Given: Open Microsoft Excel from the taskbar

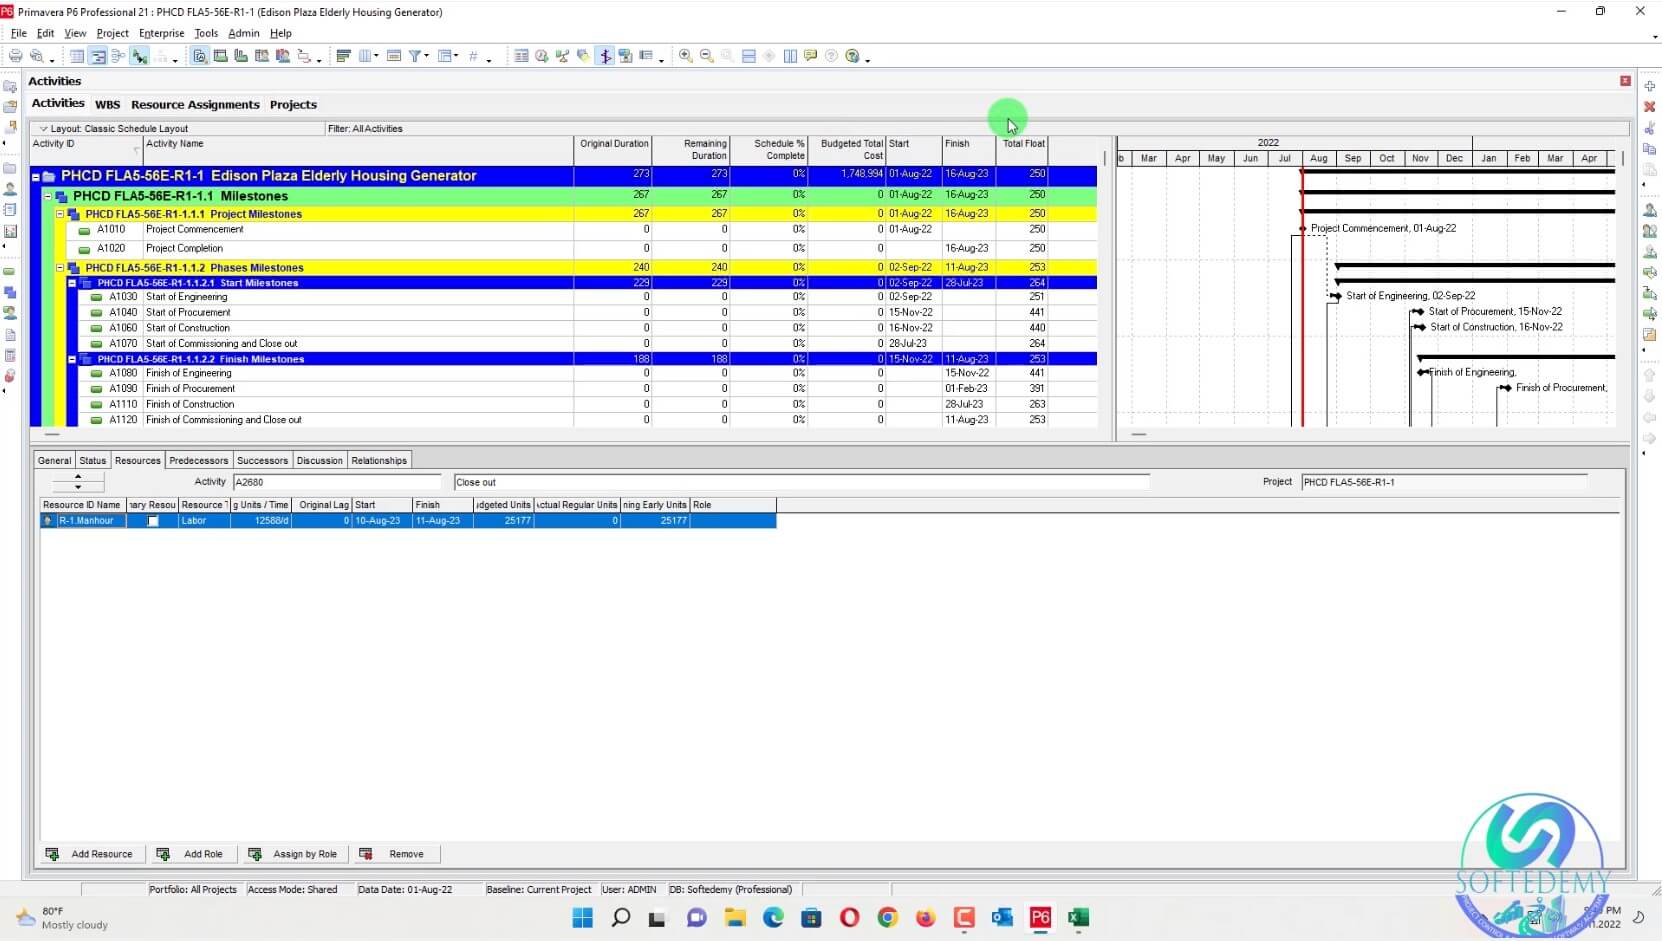Looking at the screenshot, I should [x=1078, y=918].
